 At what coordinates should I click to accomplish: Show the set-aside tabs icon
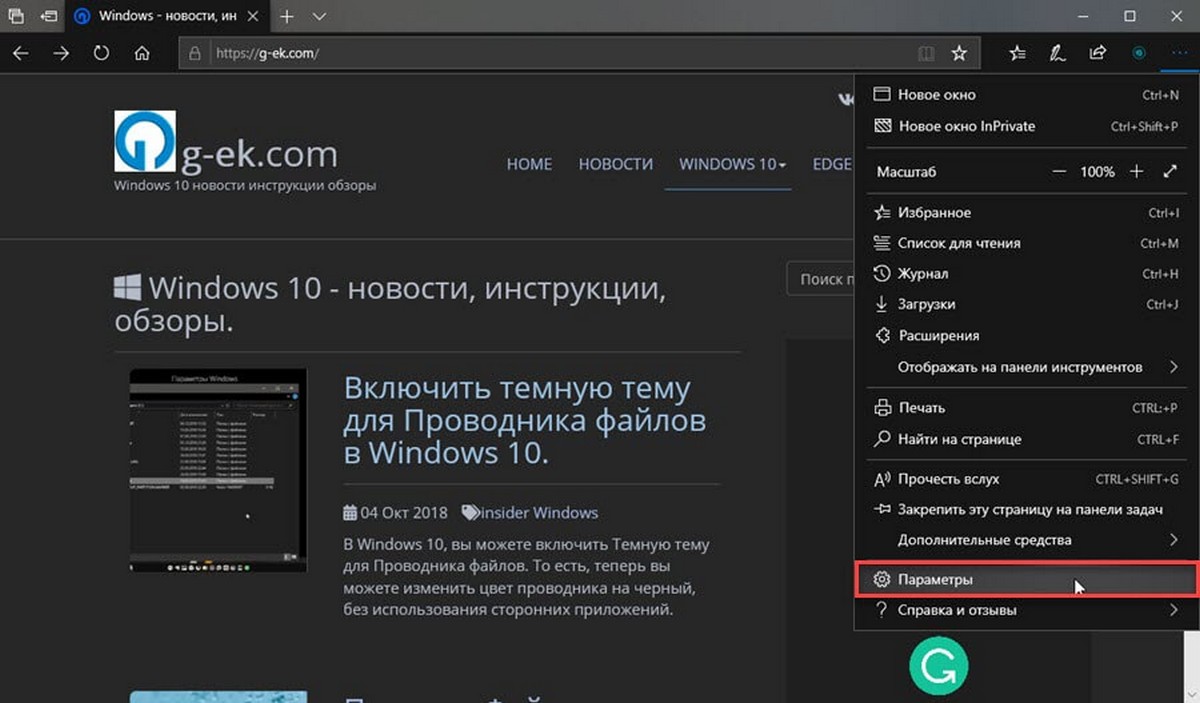[x=17, y=16]
